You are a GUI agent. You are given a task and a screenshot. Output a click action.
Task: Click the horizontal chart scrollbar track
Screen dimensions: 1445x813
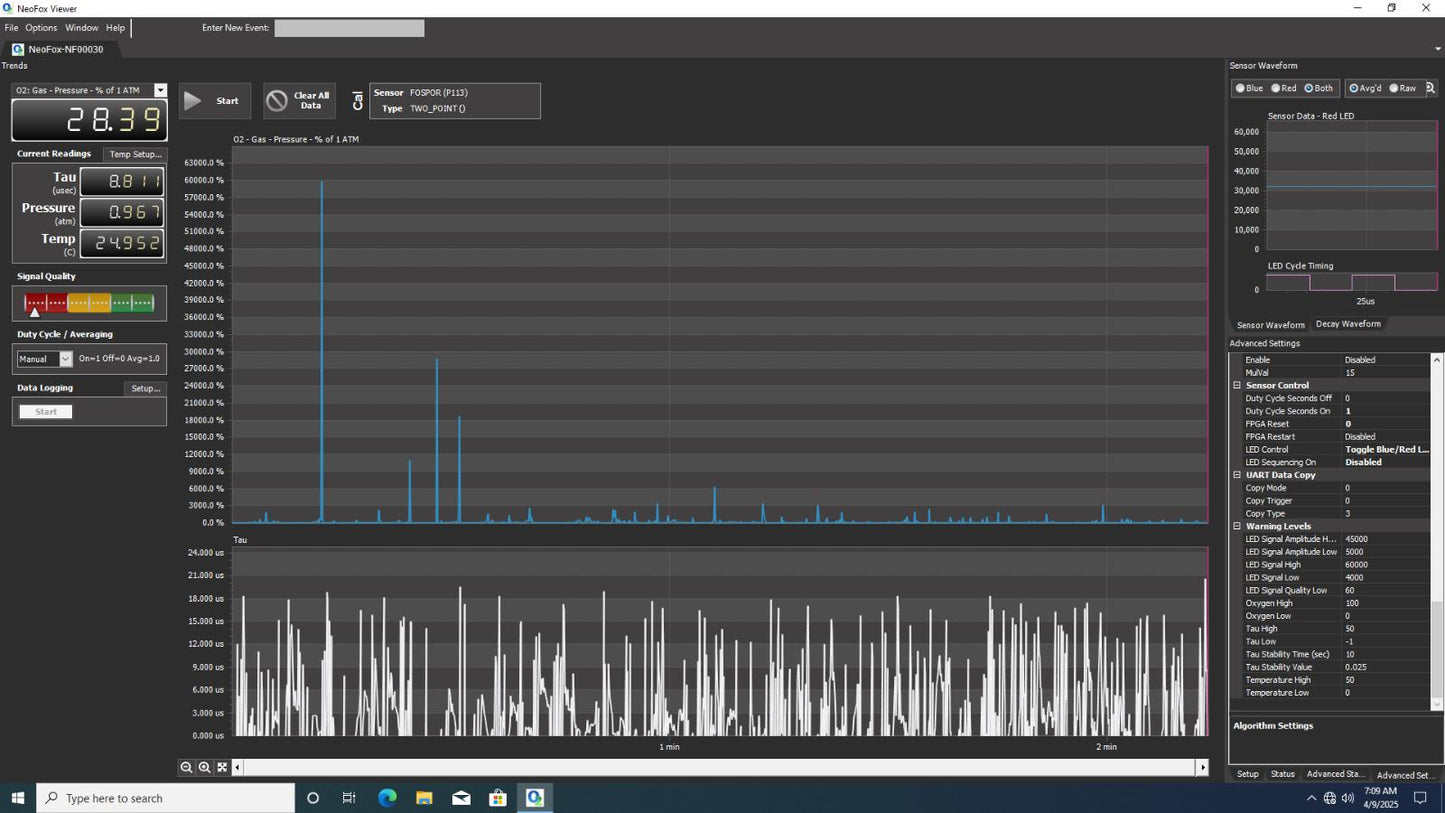tap(720, 768)
